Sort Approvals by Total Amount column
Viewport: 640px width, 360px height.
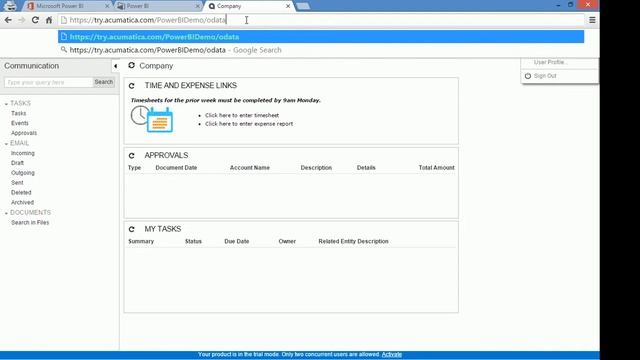[436, 168]
